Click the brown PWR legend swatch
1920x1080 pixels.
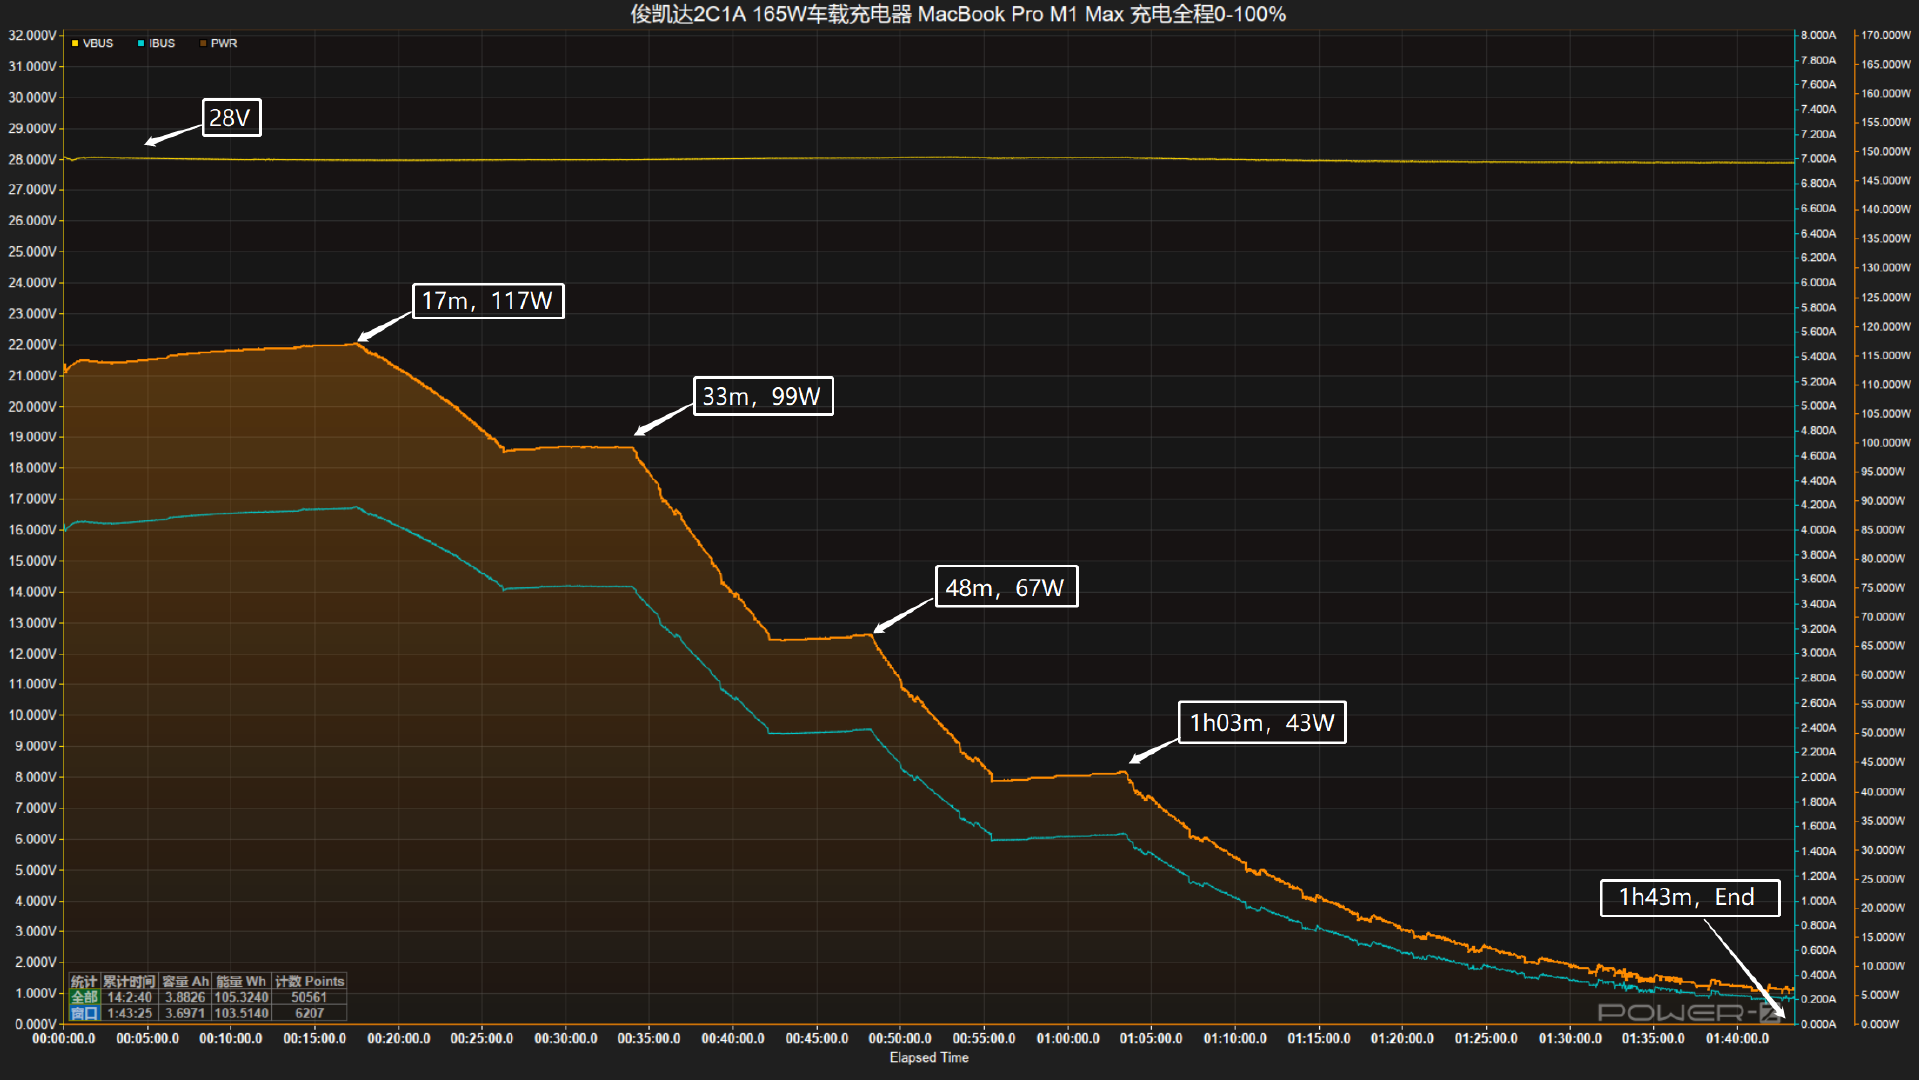point(203,43)
